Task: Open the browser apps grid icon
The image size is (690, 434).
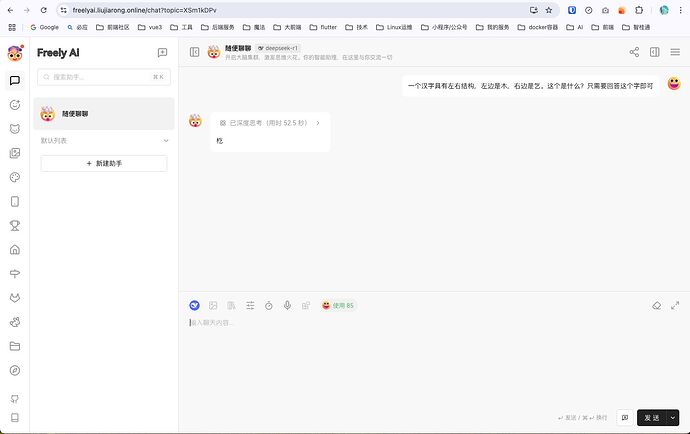Action: (12, 27)
